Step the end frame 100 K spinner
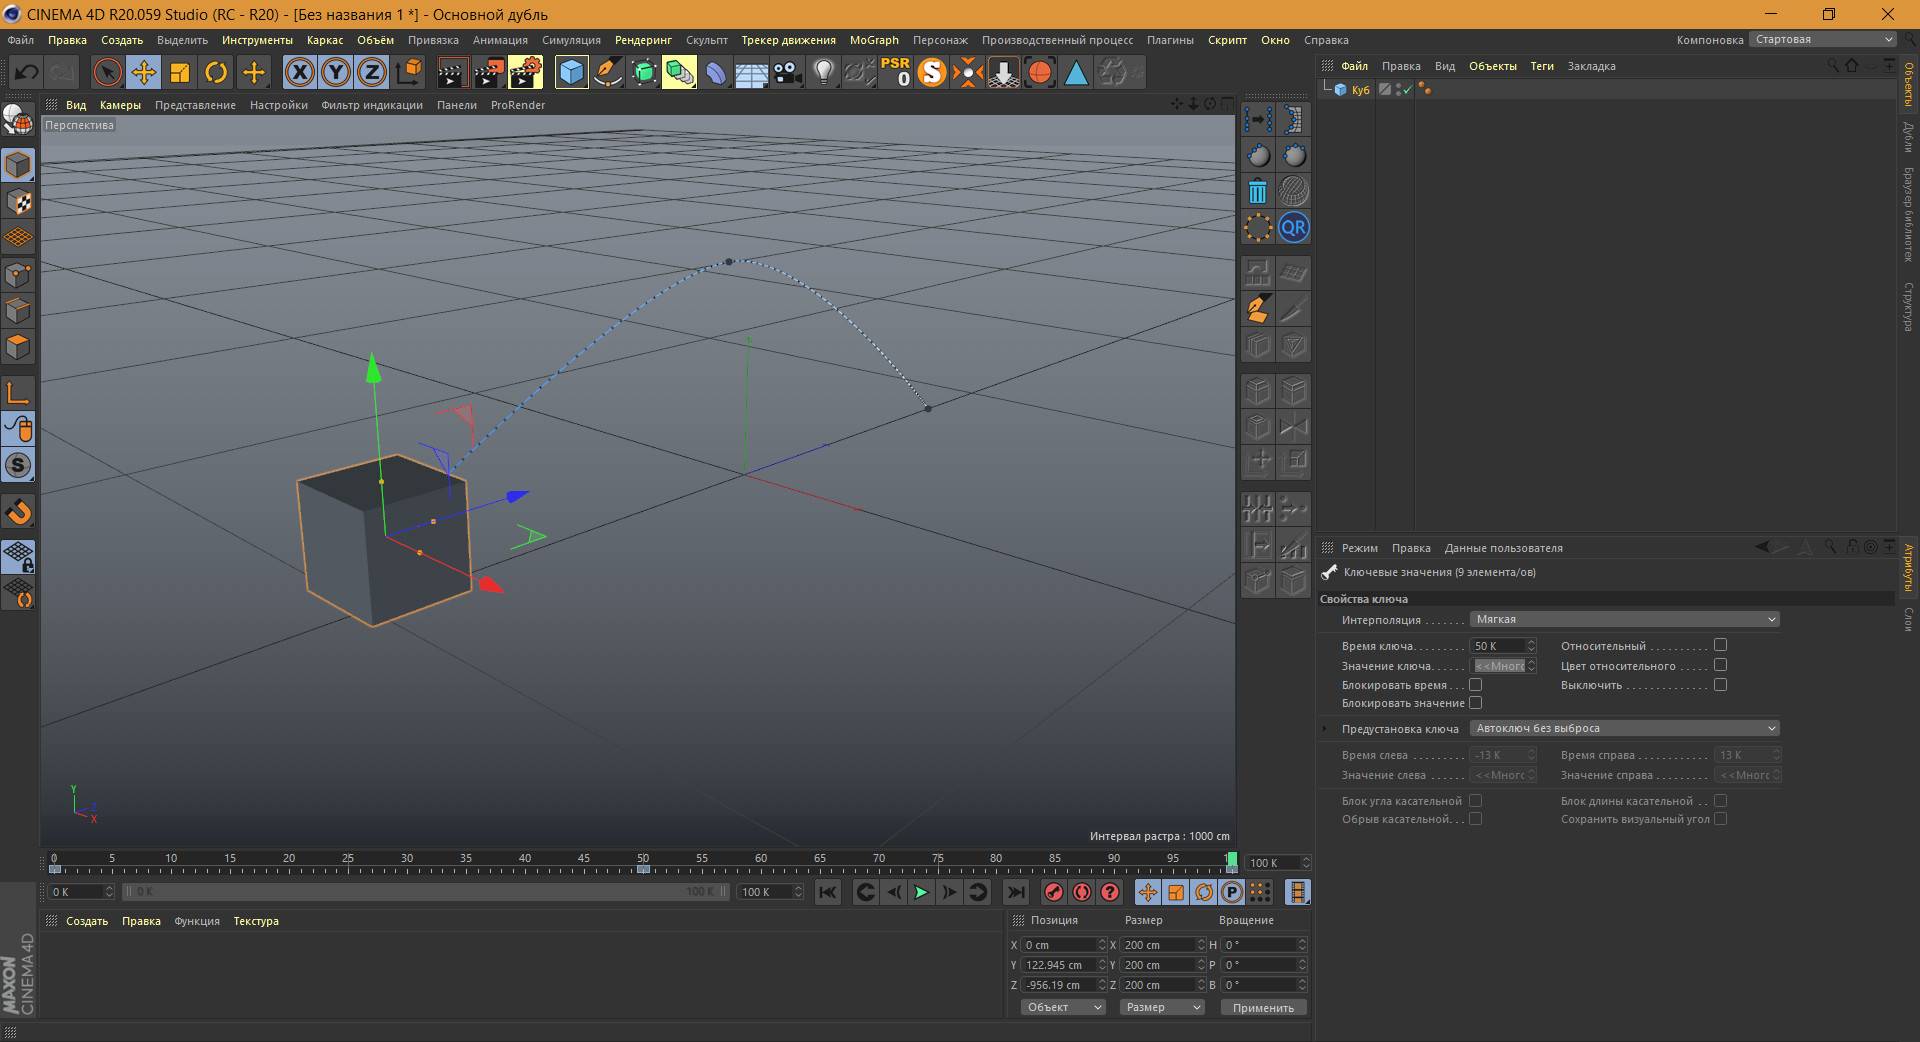The height and width of the screenshot is (1042, 1920). (798, 891)
